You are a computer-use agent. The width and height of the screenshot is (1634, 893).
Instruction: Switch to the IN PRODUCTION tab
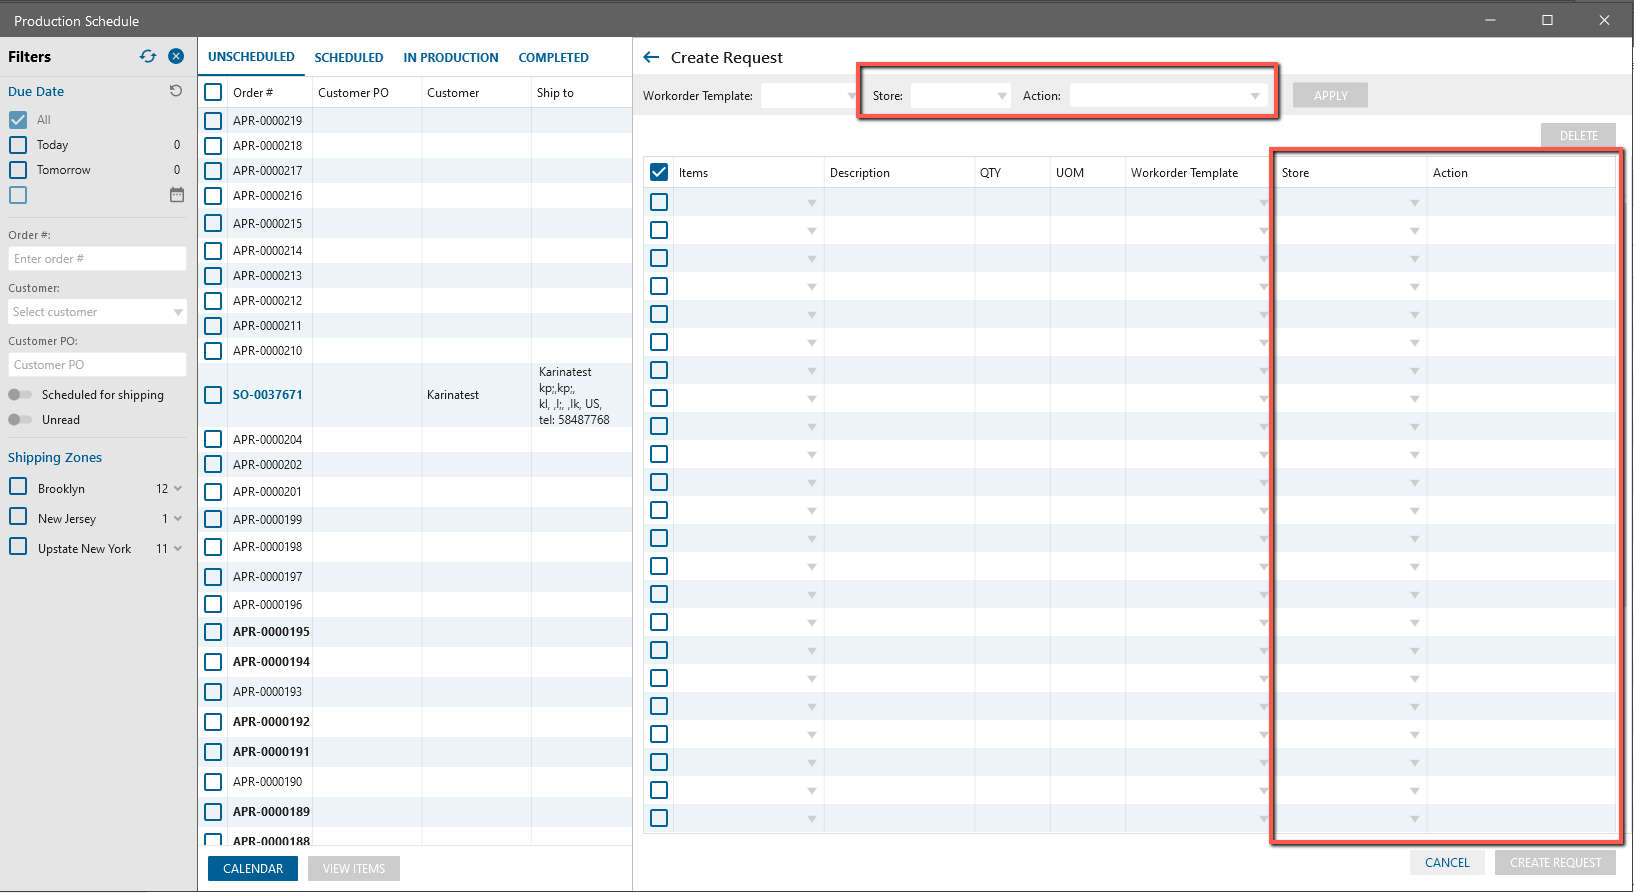click(451, 58)
